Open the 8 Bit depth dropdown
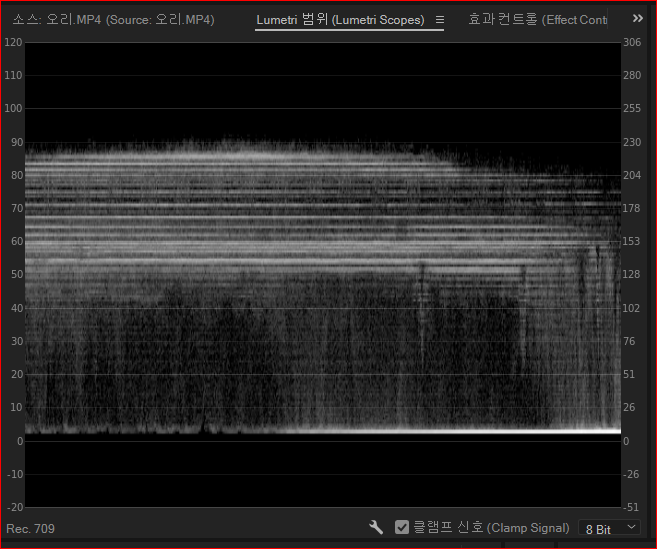 [x=609, y=528]
